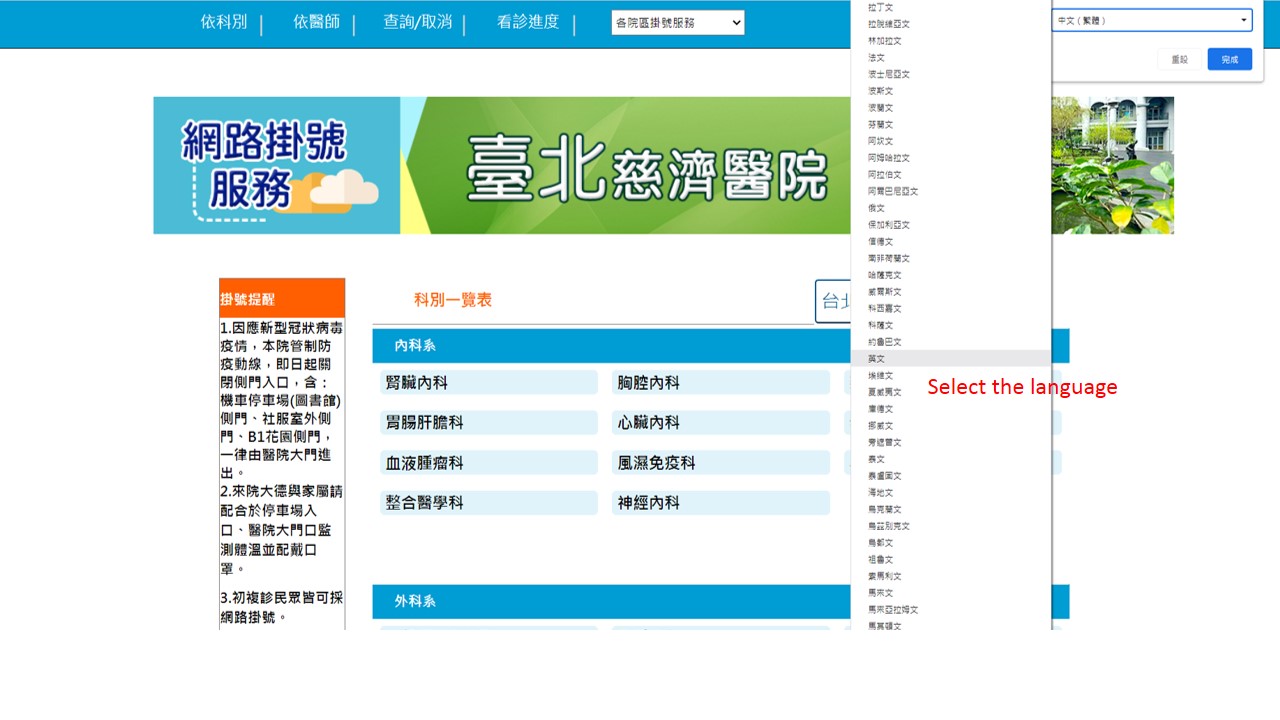
Task: Open the 胃腸肝膽科 department link
Action: point(489,423)
